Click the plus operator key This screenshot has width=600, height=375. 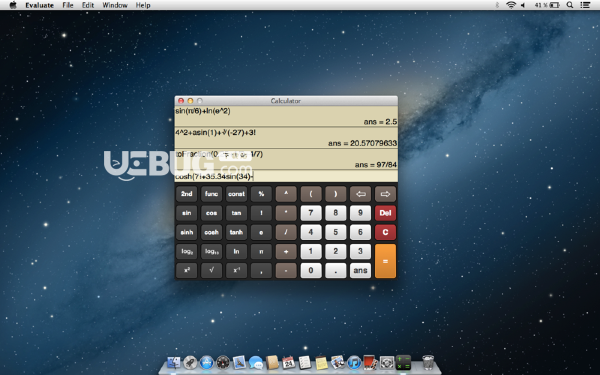pos(286,251)
